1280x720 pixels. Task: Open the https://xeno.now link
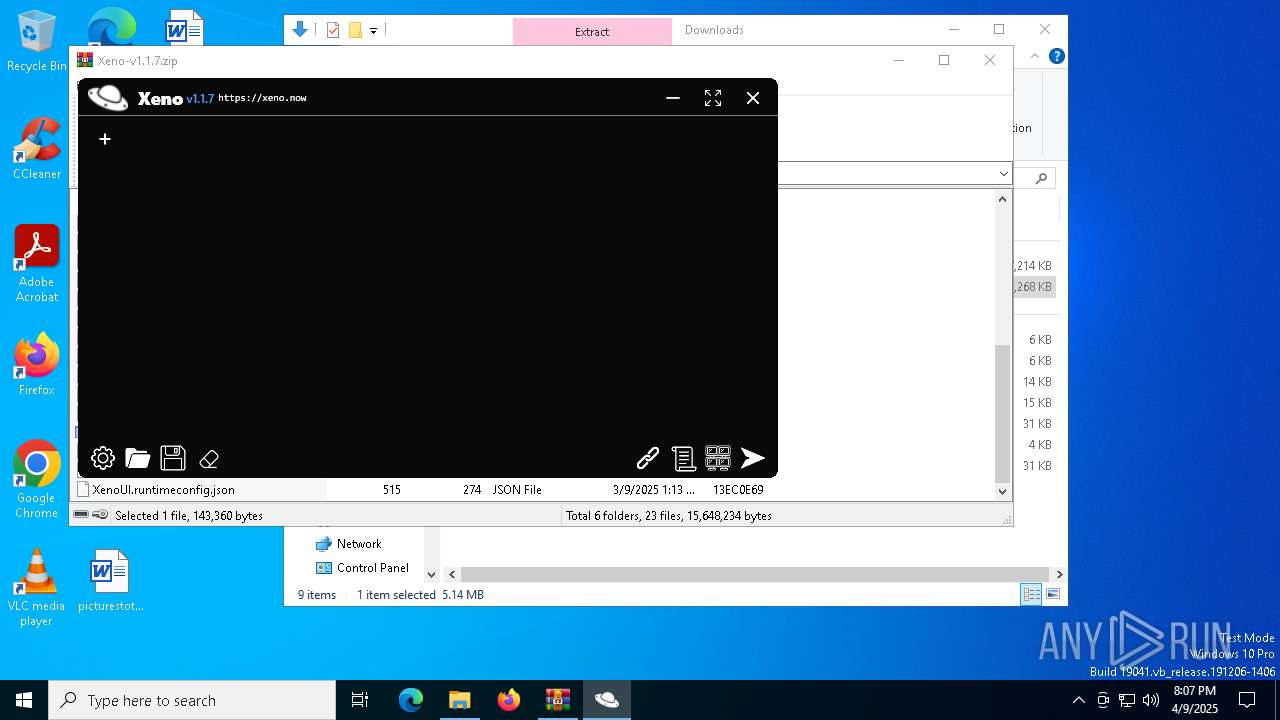[262, 98]
